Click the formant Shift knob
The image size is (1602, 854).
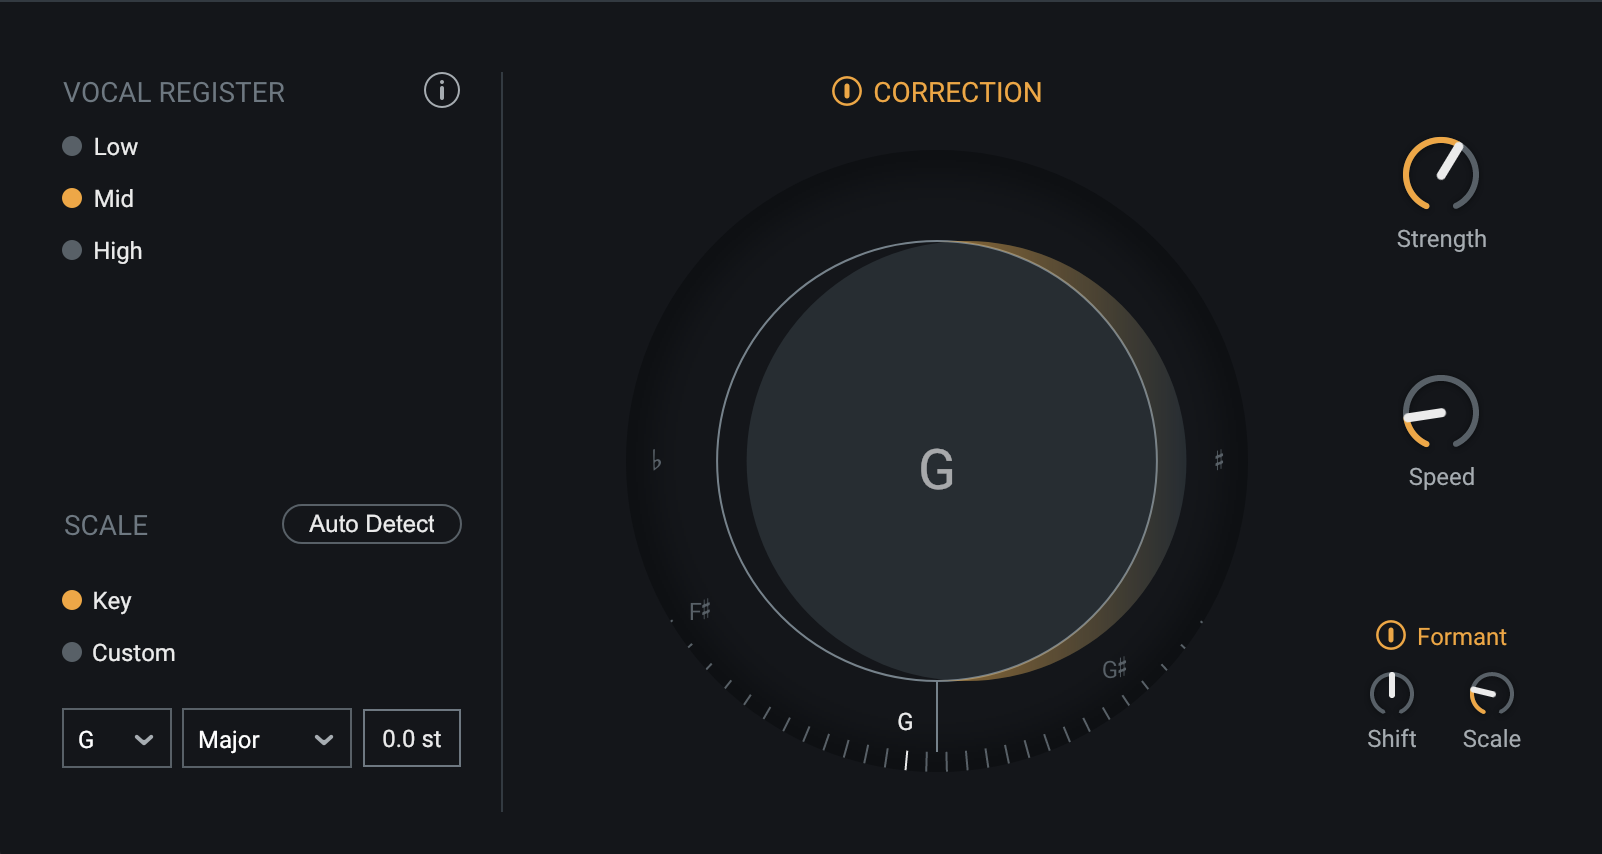(x=1392, y=694)
